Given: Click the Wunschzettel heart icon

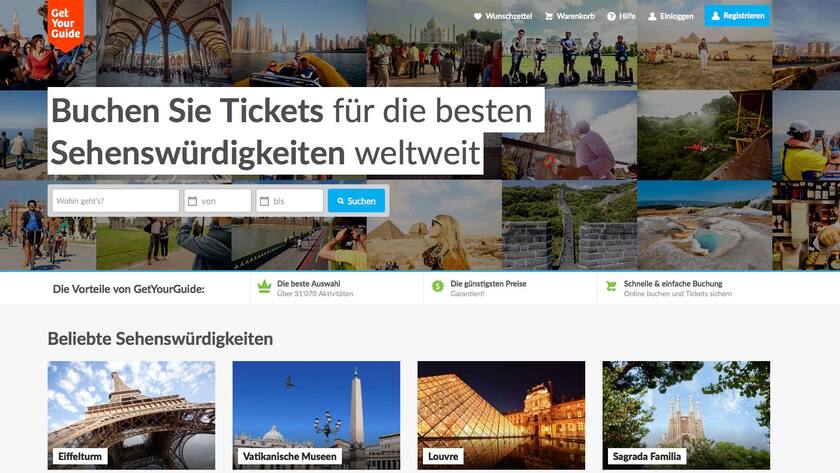Looking at the screenshot, I should pos(478,17).
